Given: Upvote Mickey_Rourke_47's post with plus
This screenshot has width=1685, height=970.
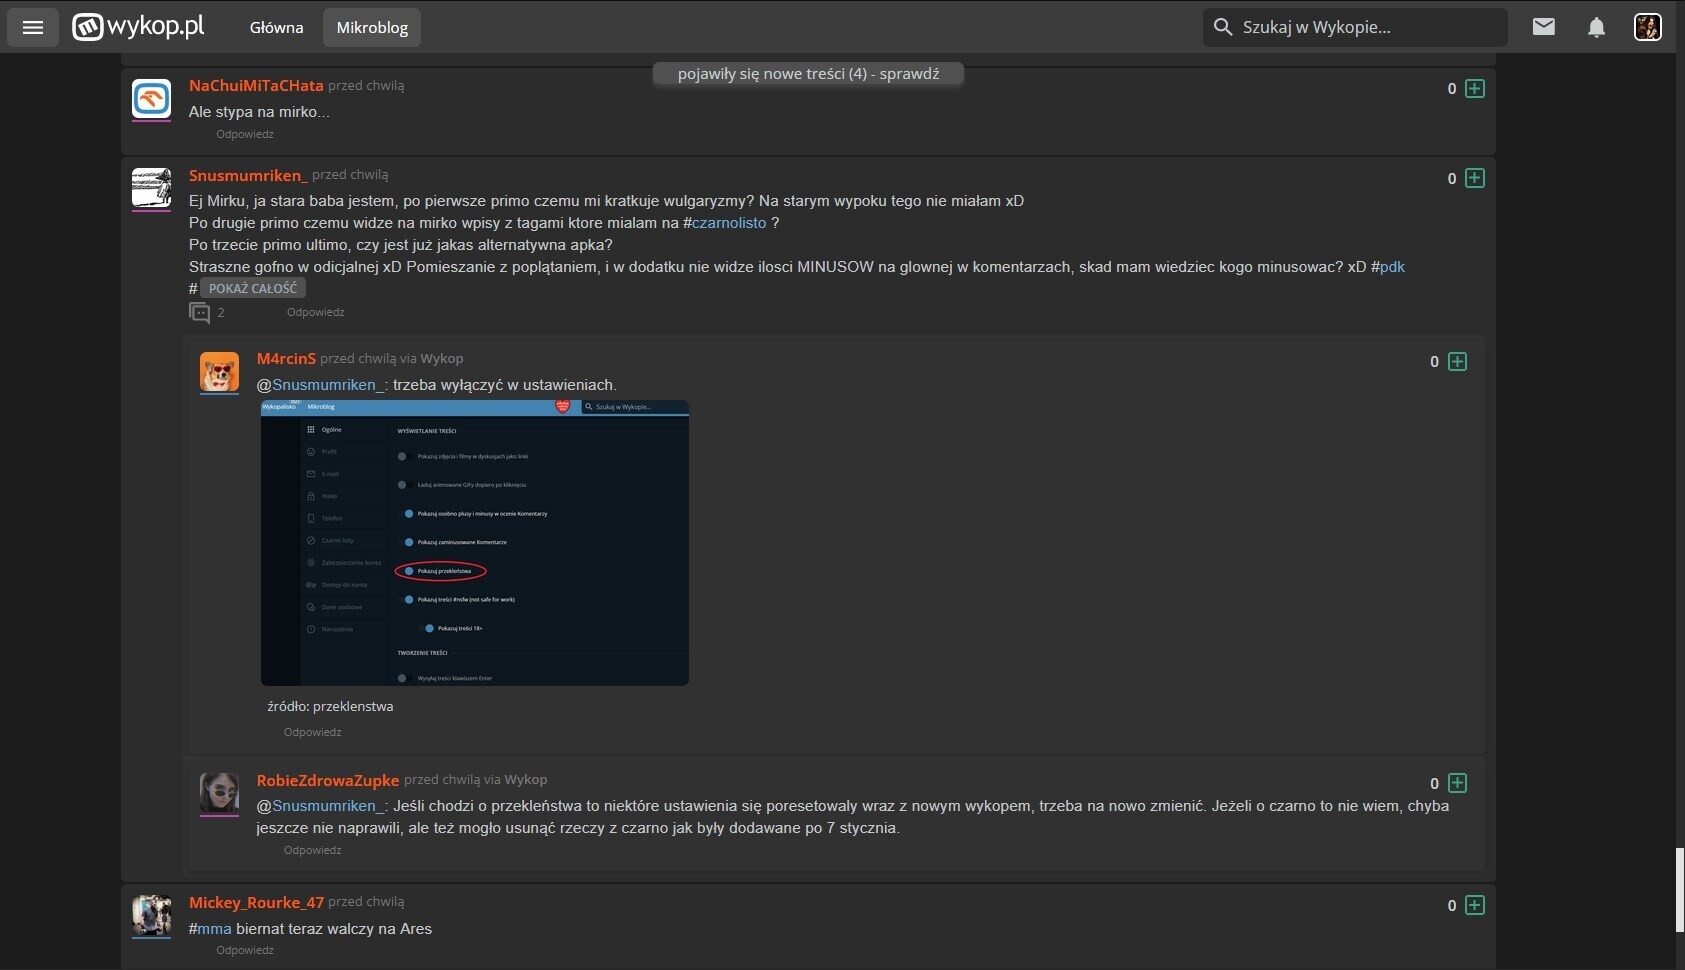Looking at the screenshot, I should tap(1474, 905).
